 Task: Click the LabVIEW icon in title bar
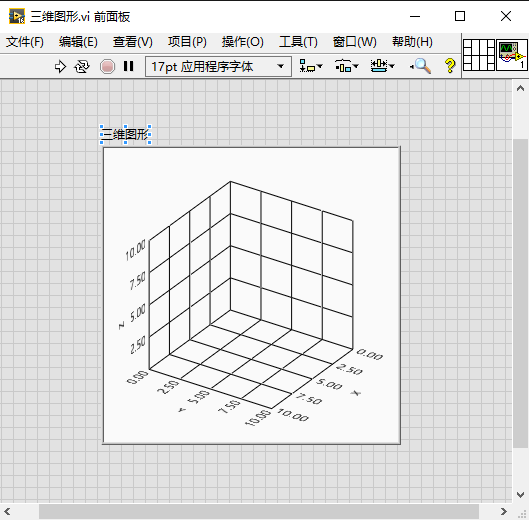pos(17,16)
